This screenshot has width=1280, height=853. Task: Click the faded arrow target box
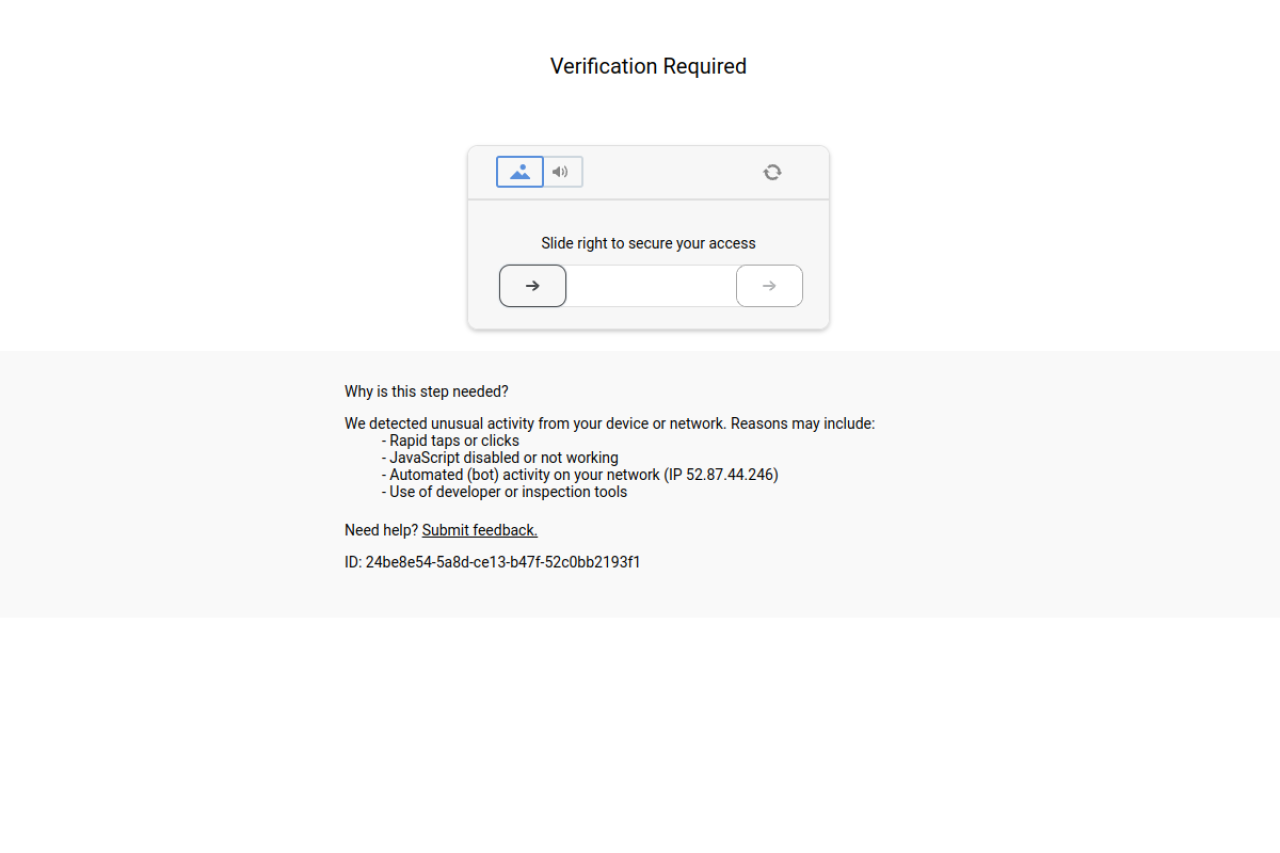coord(769,286)
